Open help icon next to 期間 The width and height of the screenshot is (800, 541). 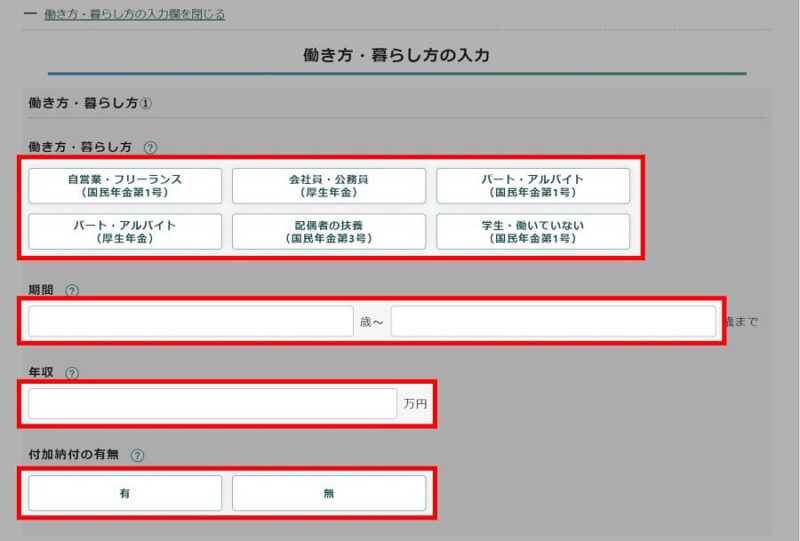pos(72,290)
